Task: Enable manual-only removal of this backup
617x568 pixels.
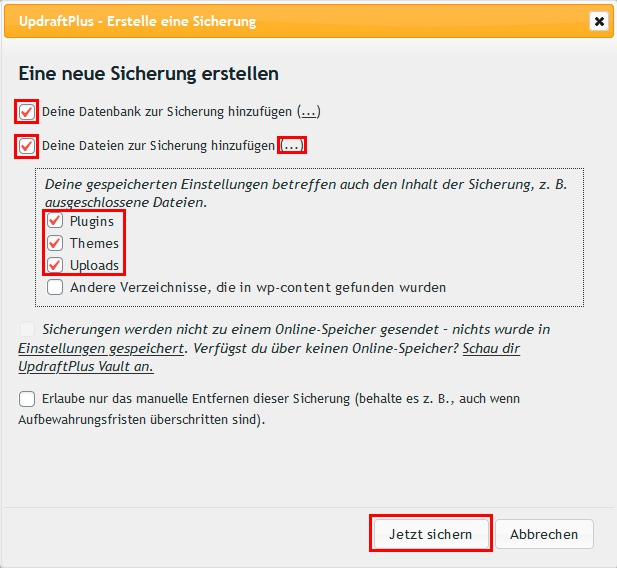Action: pyautogui.click(x=27, y=399)
